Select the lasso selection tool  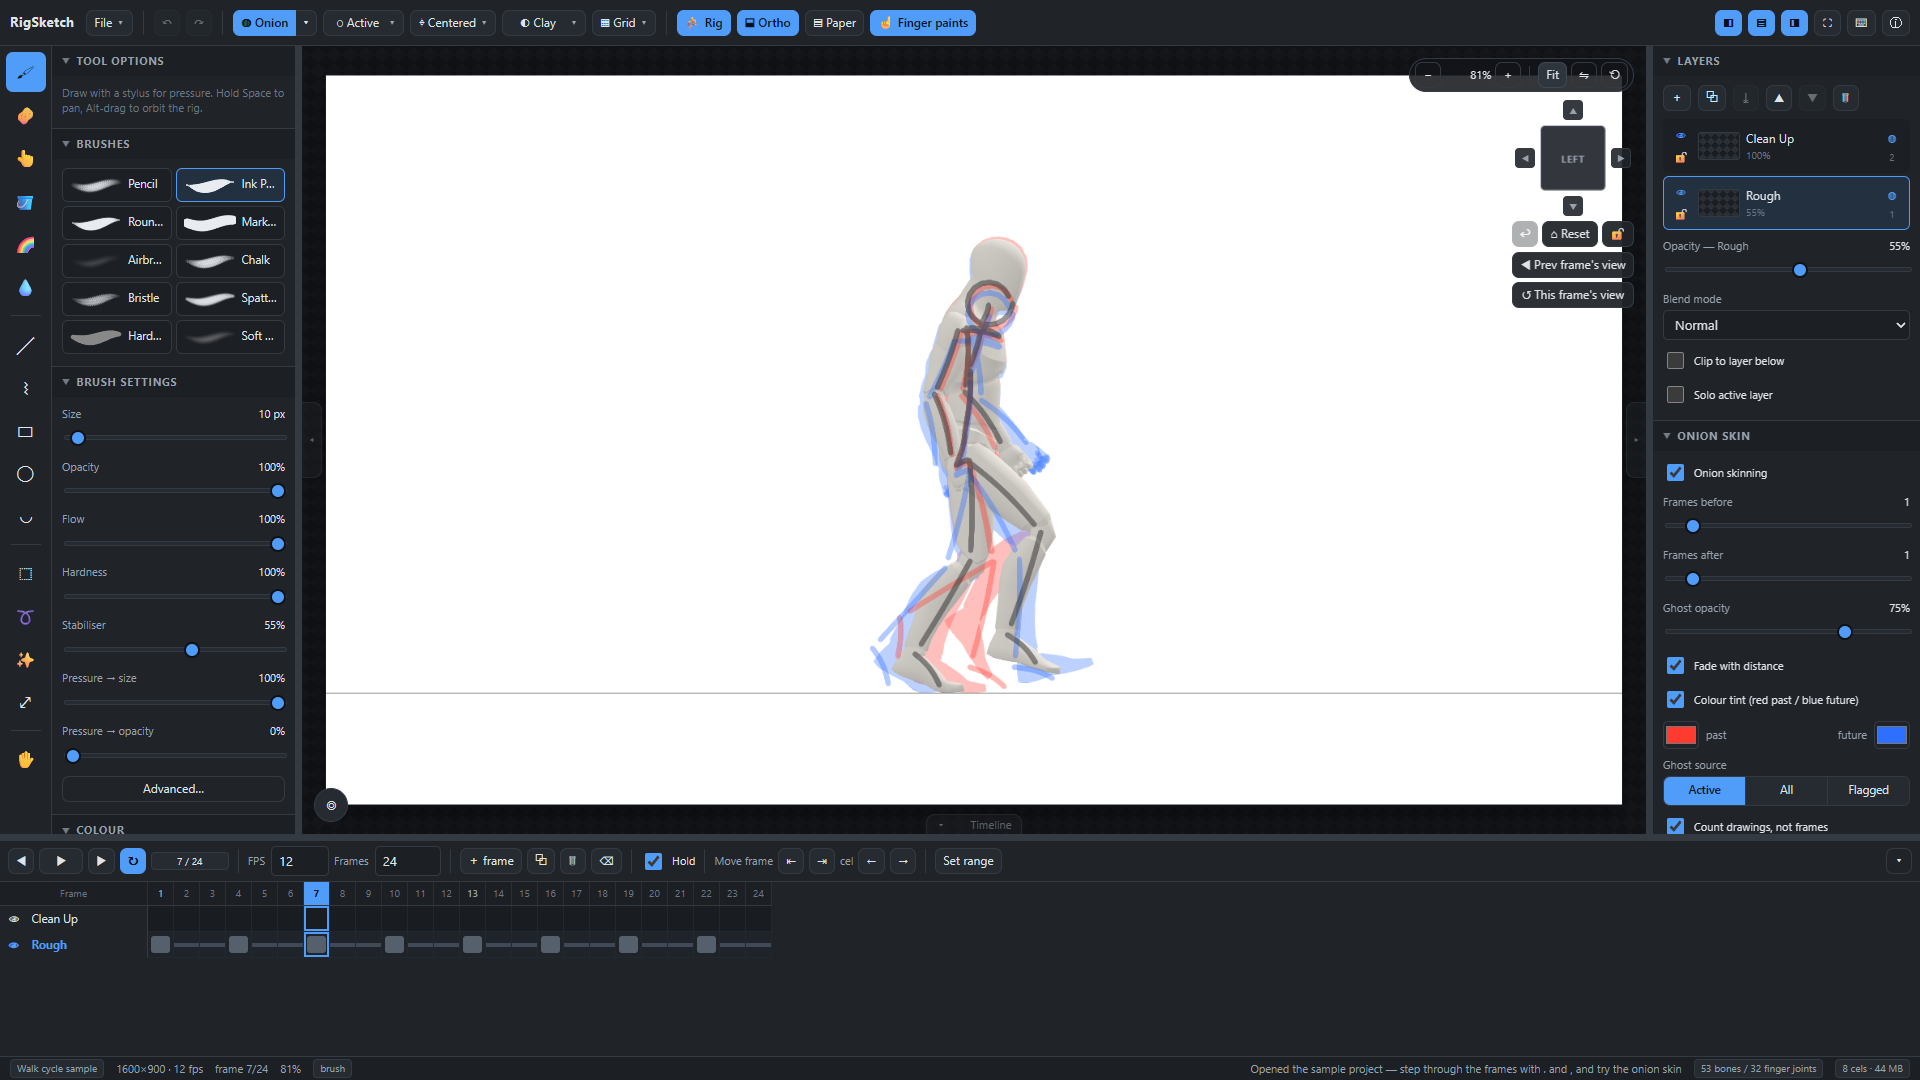point(26,617)
